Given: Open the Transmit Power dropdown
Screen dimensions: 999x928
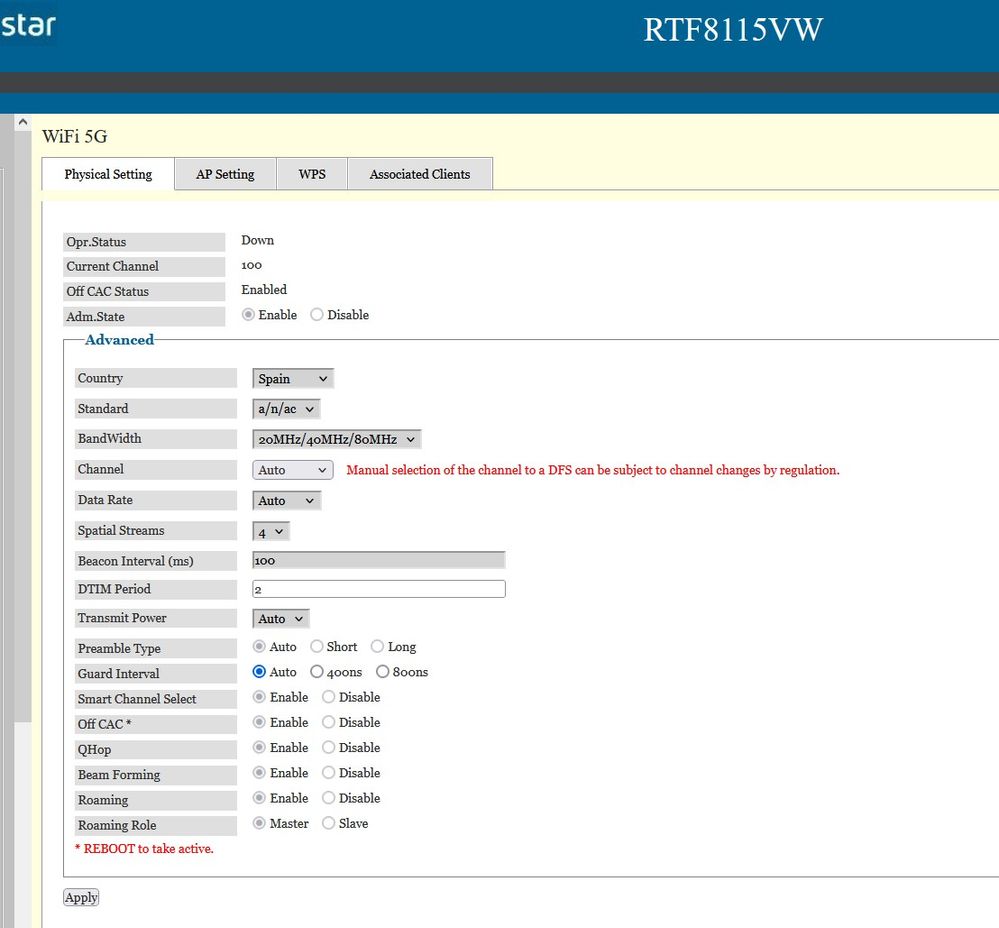Looking at the screenshot, I should (x=281, y=619).
